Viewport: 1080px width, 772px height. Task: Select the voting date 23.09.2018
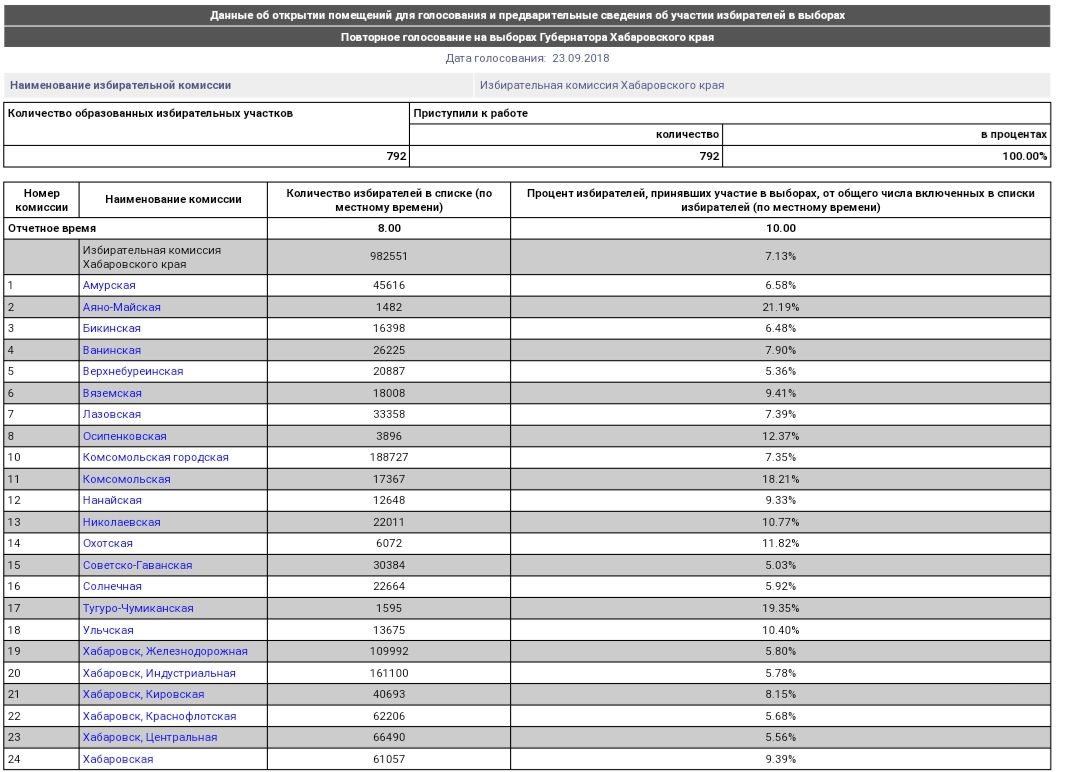[x=581, y=59]
